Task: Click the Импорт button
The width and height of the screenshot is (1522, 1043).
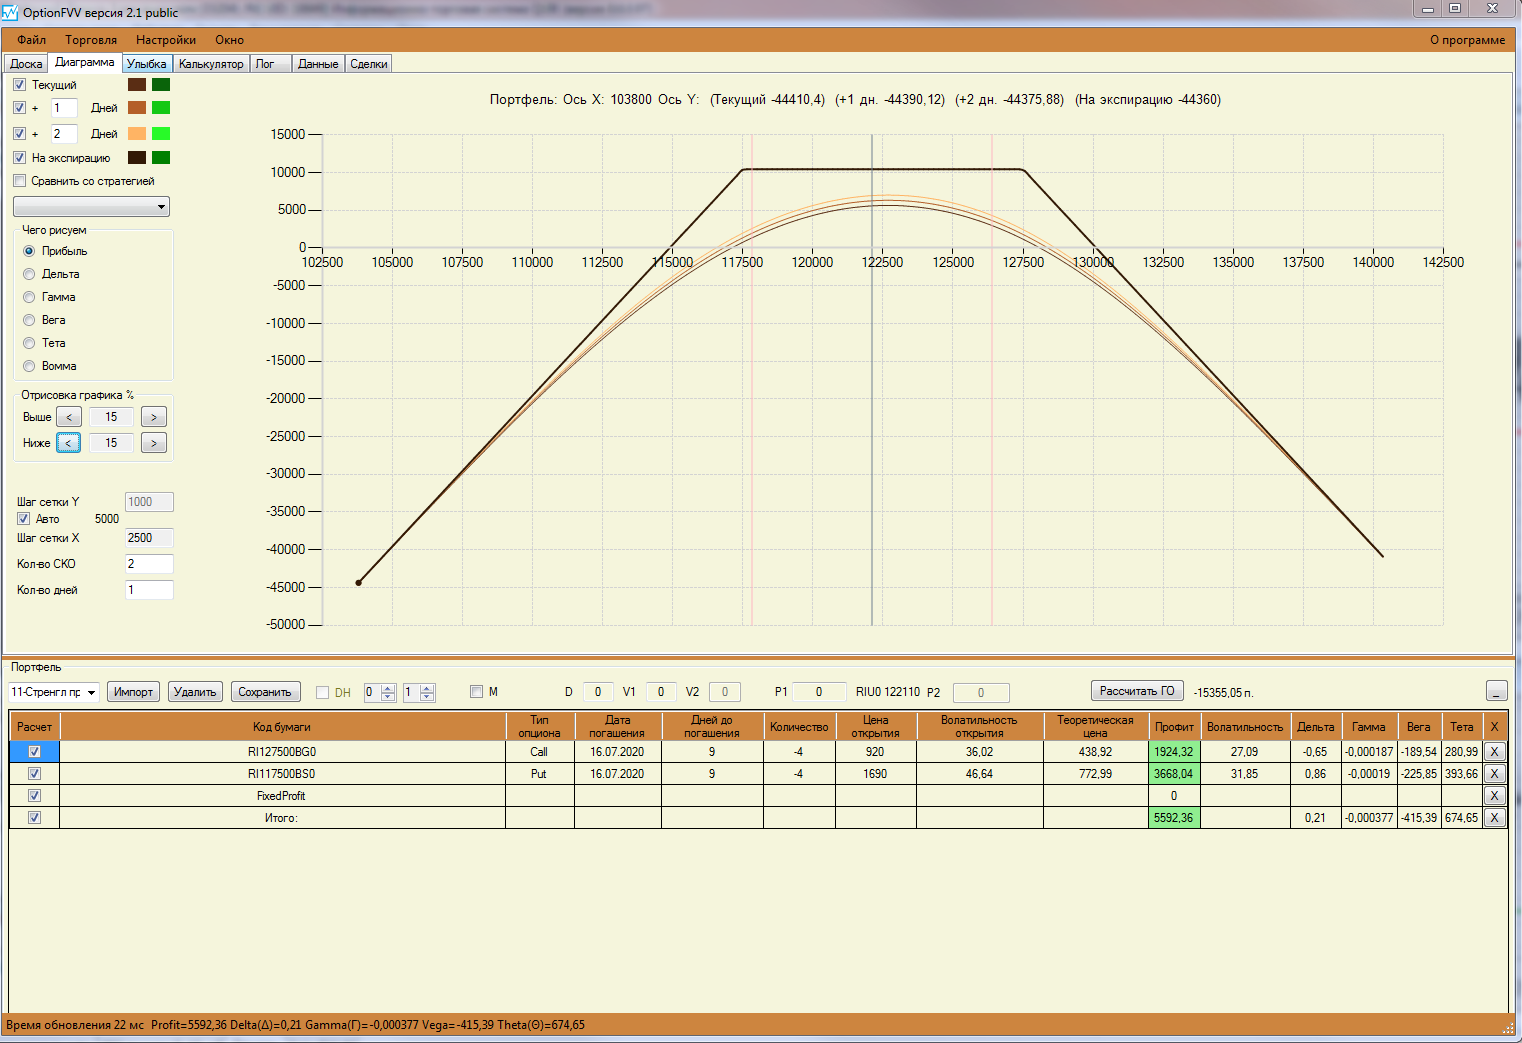Action: (x=133, y=692)
